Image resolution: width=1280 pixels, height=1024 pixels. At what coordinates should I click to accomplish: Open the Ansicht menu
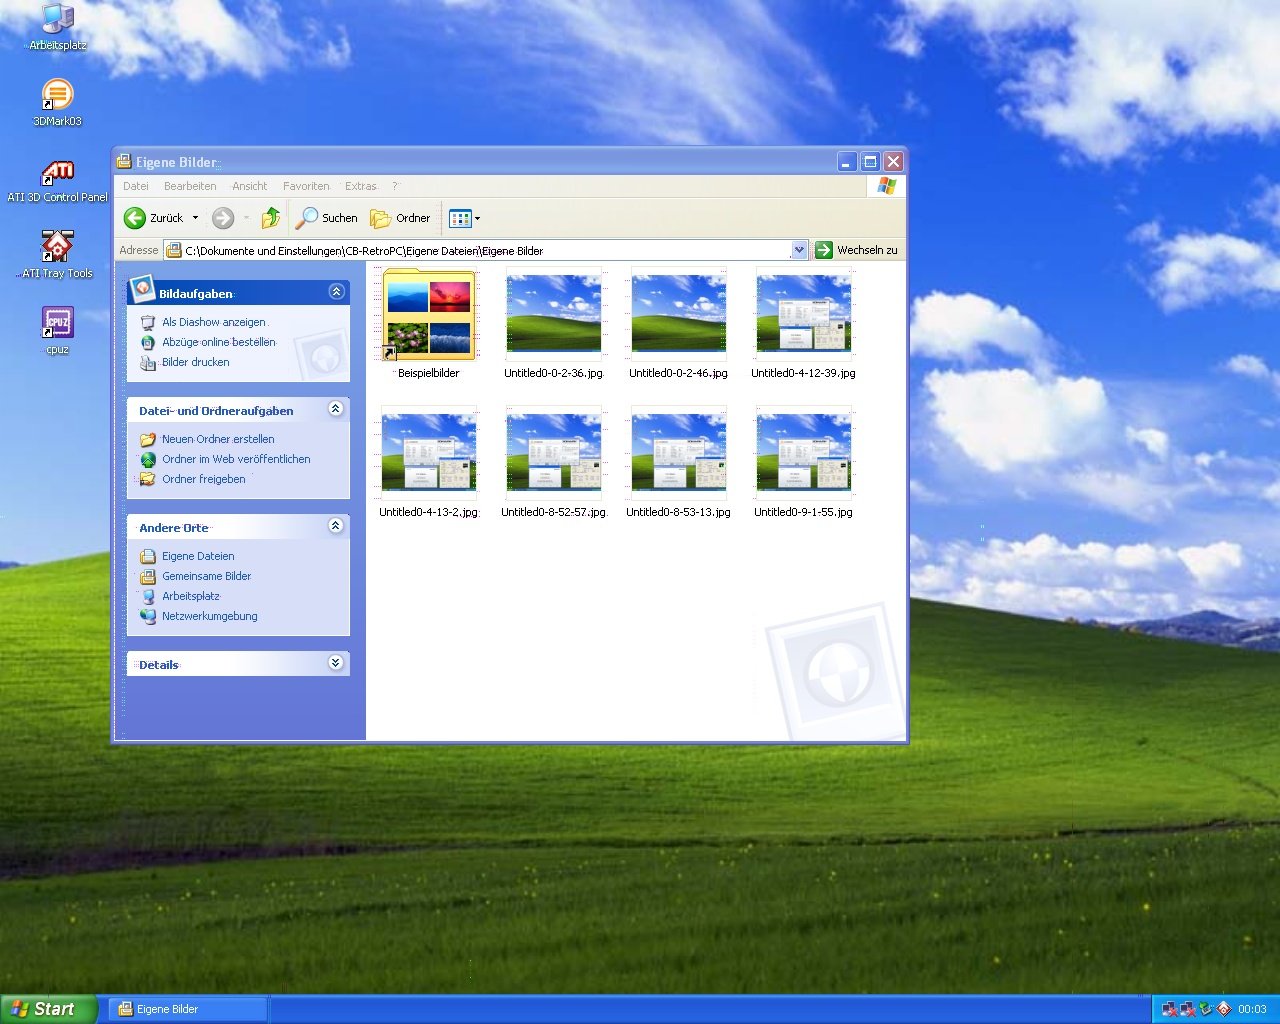(x=250, y=186)
